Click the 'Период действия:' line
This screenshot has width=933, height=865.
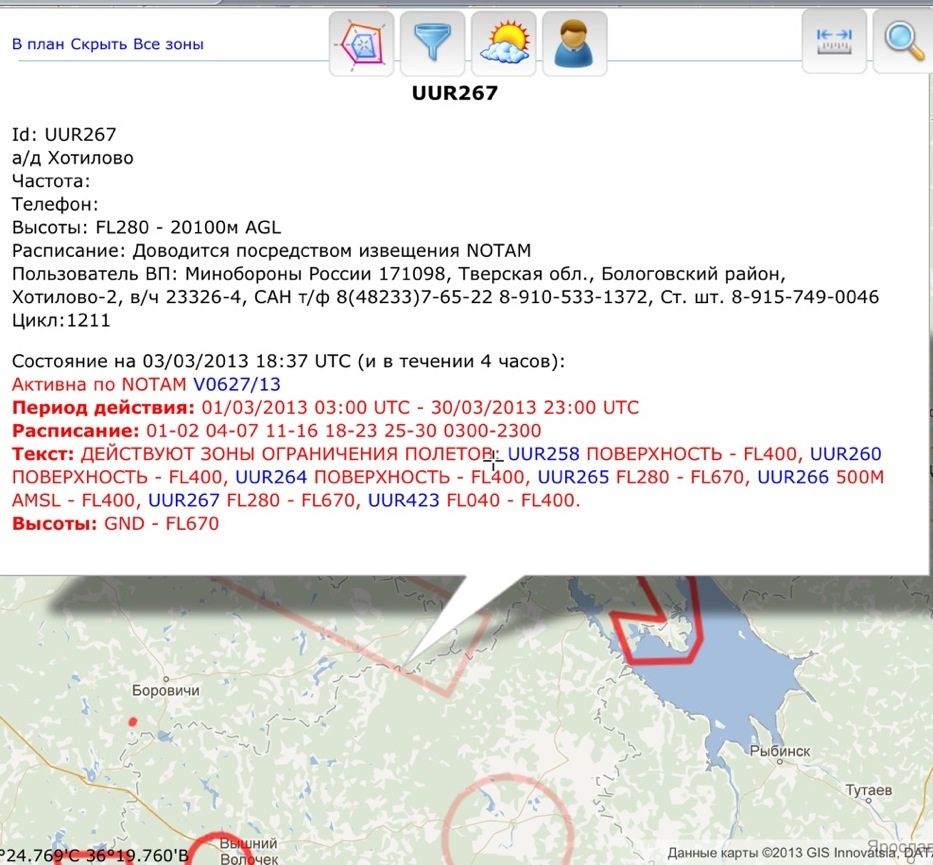click(325, 408)
